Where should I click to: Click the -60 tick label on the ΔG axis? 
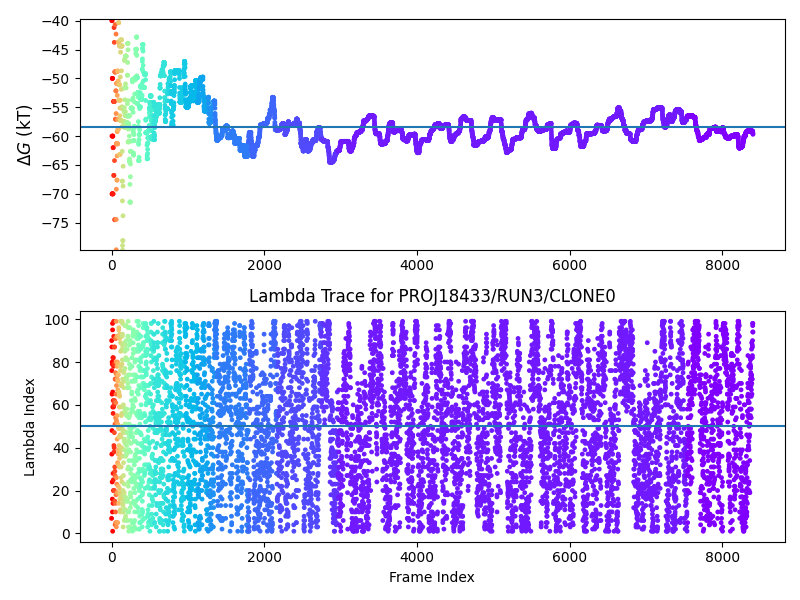coord(55,137)
